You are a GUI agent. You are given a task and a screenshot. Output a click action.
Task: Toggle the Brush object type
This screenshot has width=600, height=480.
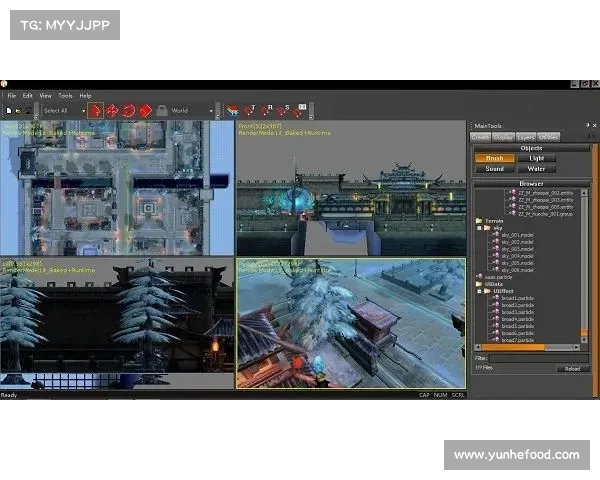pos(494,158)
